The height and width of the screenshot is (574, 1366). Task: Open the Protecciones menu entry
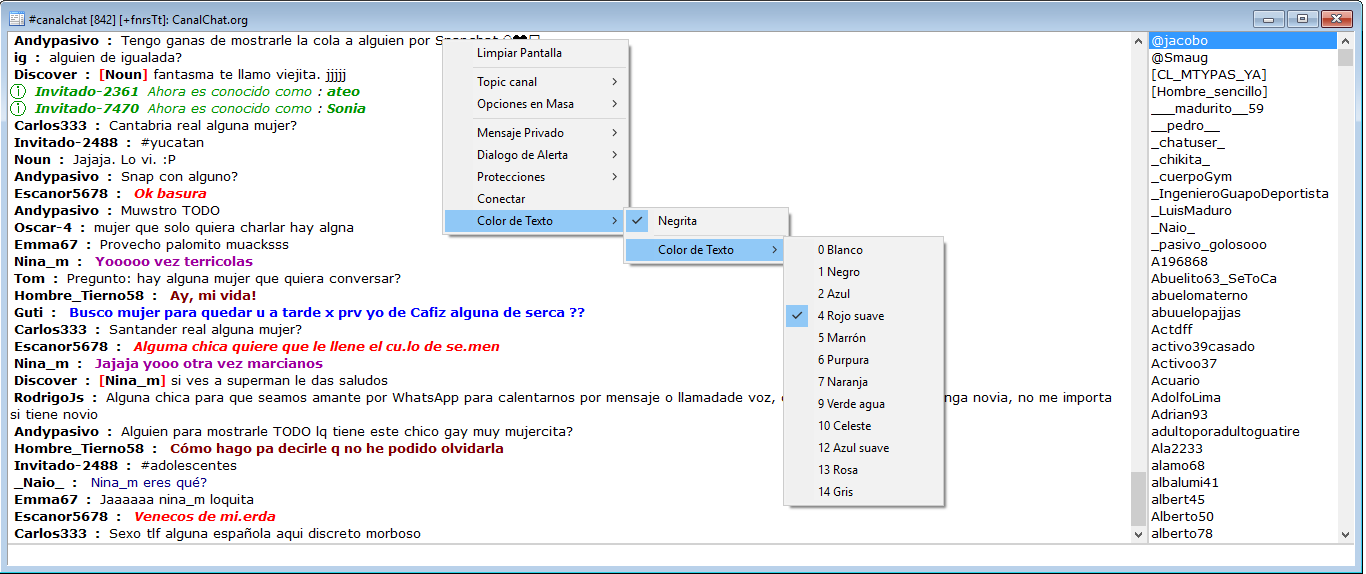tap(536, 177)
